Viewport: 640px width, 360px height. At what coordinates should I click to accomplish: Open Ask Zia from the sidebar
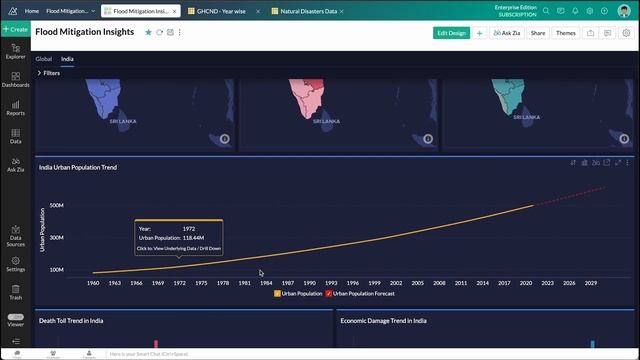pos(16,164)
